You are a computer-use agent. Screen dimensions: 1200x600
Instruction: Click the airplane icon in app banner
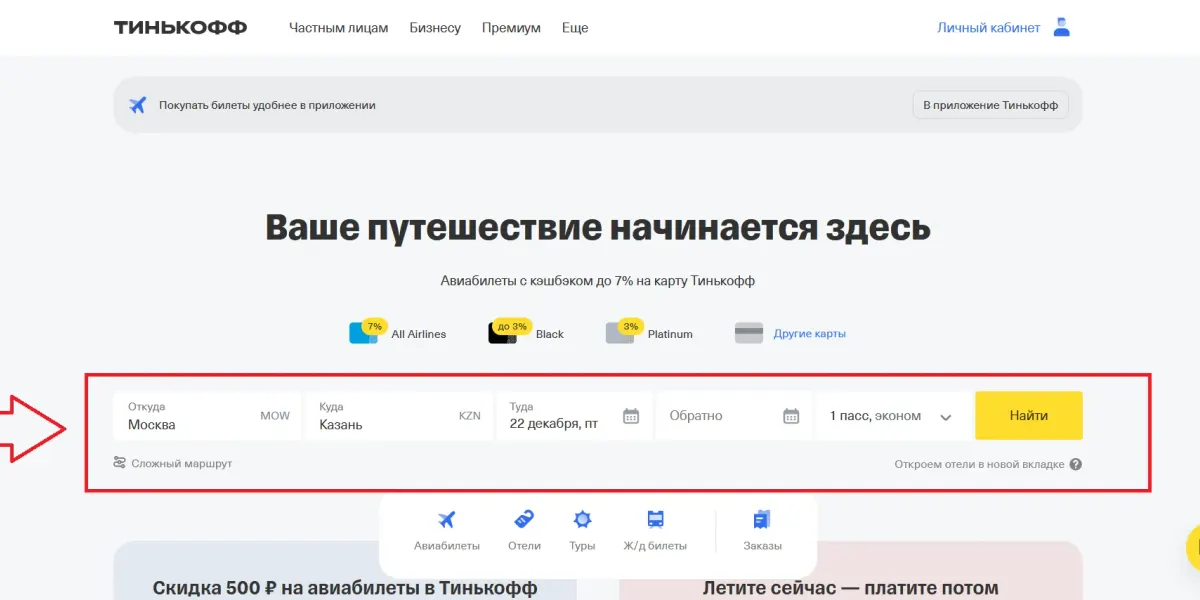[138, 105]
